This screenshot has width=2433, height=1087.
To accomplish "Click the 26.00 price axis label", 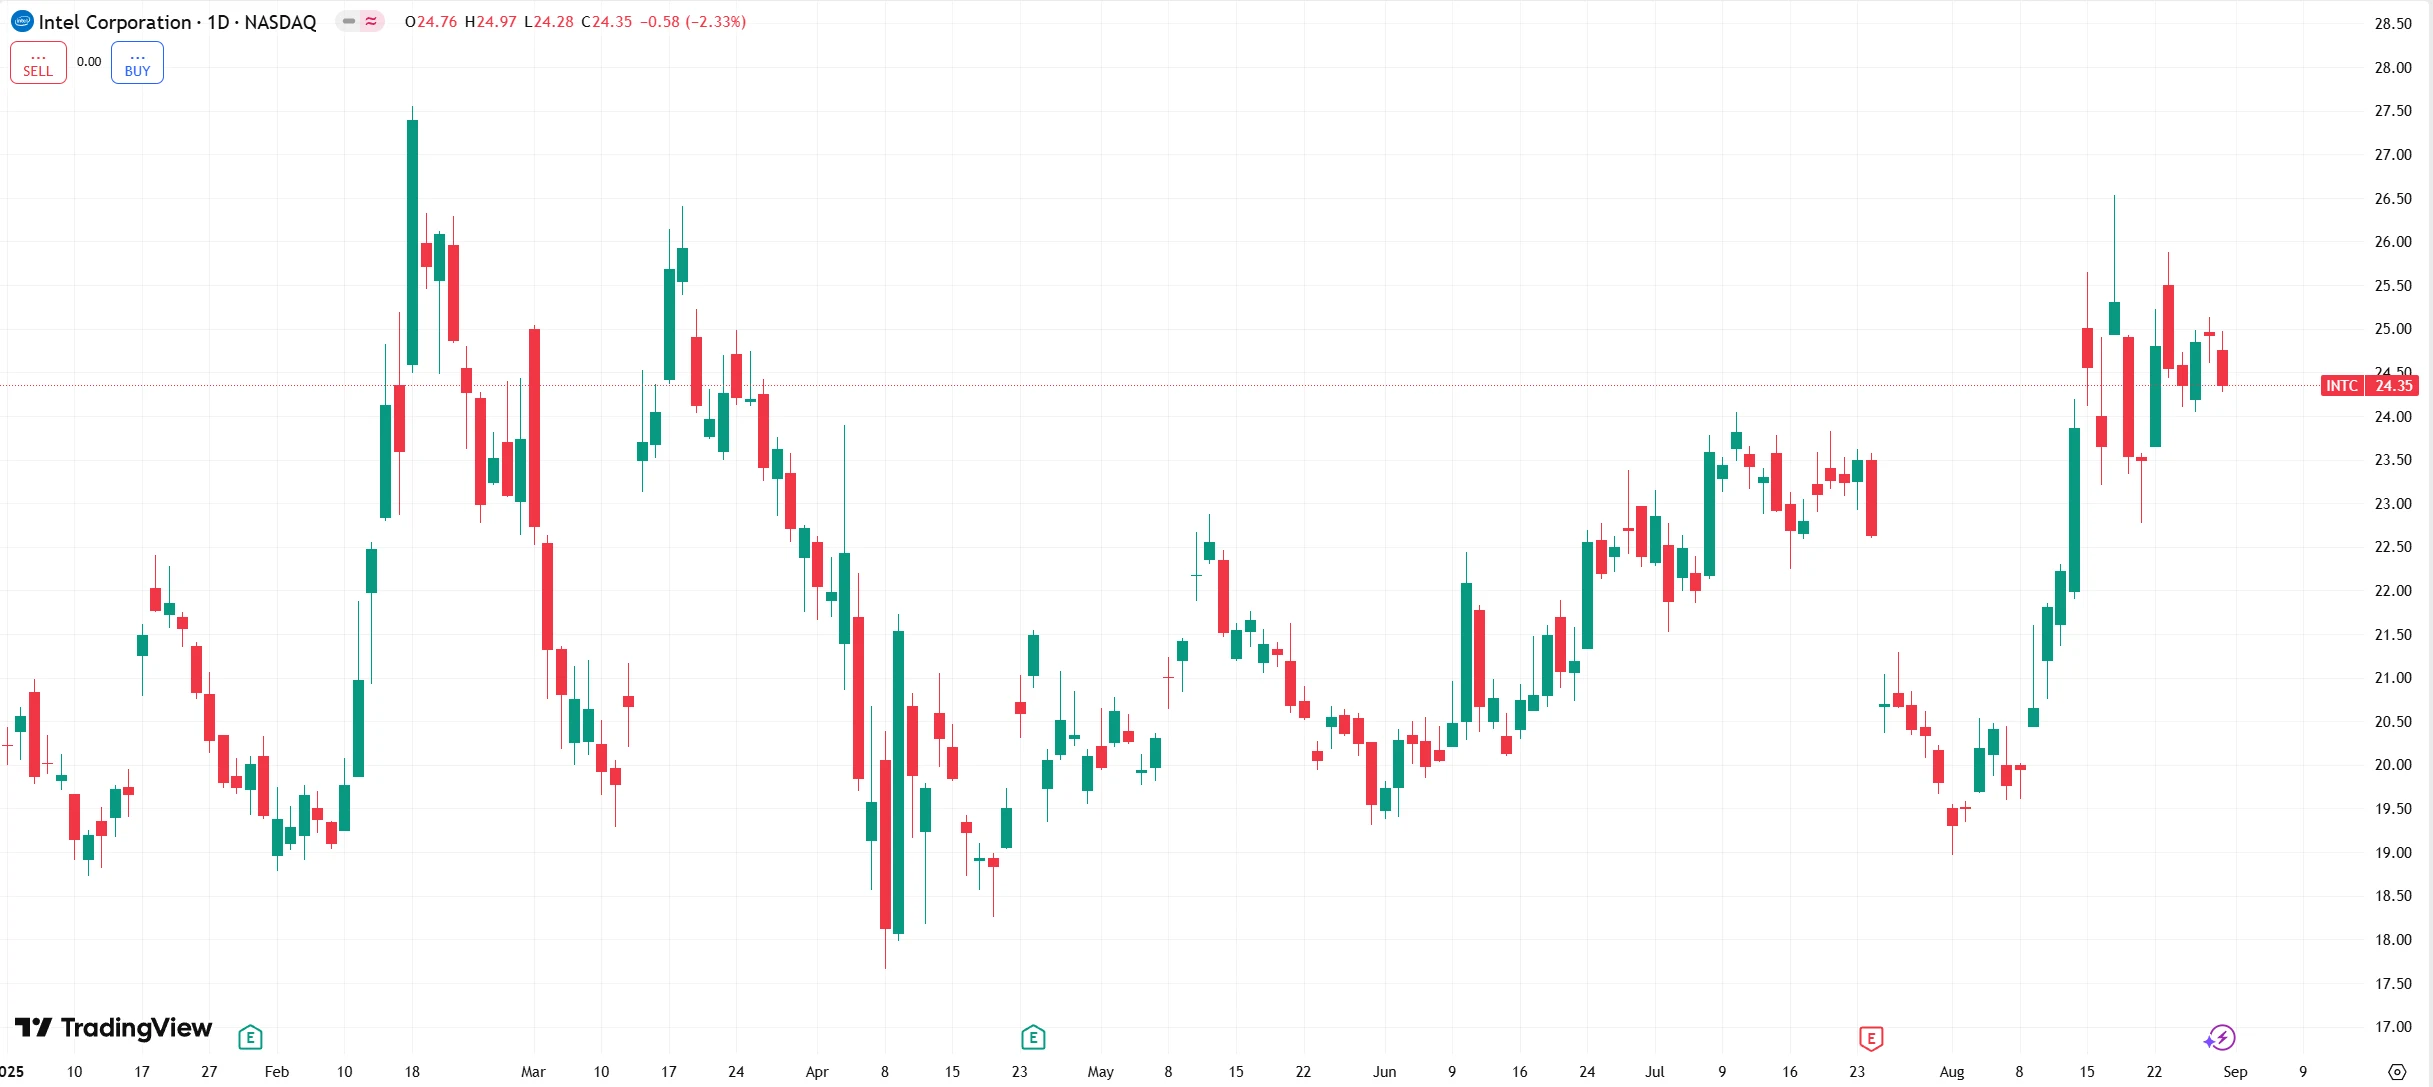I will [x=2393, y=242].
